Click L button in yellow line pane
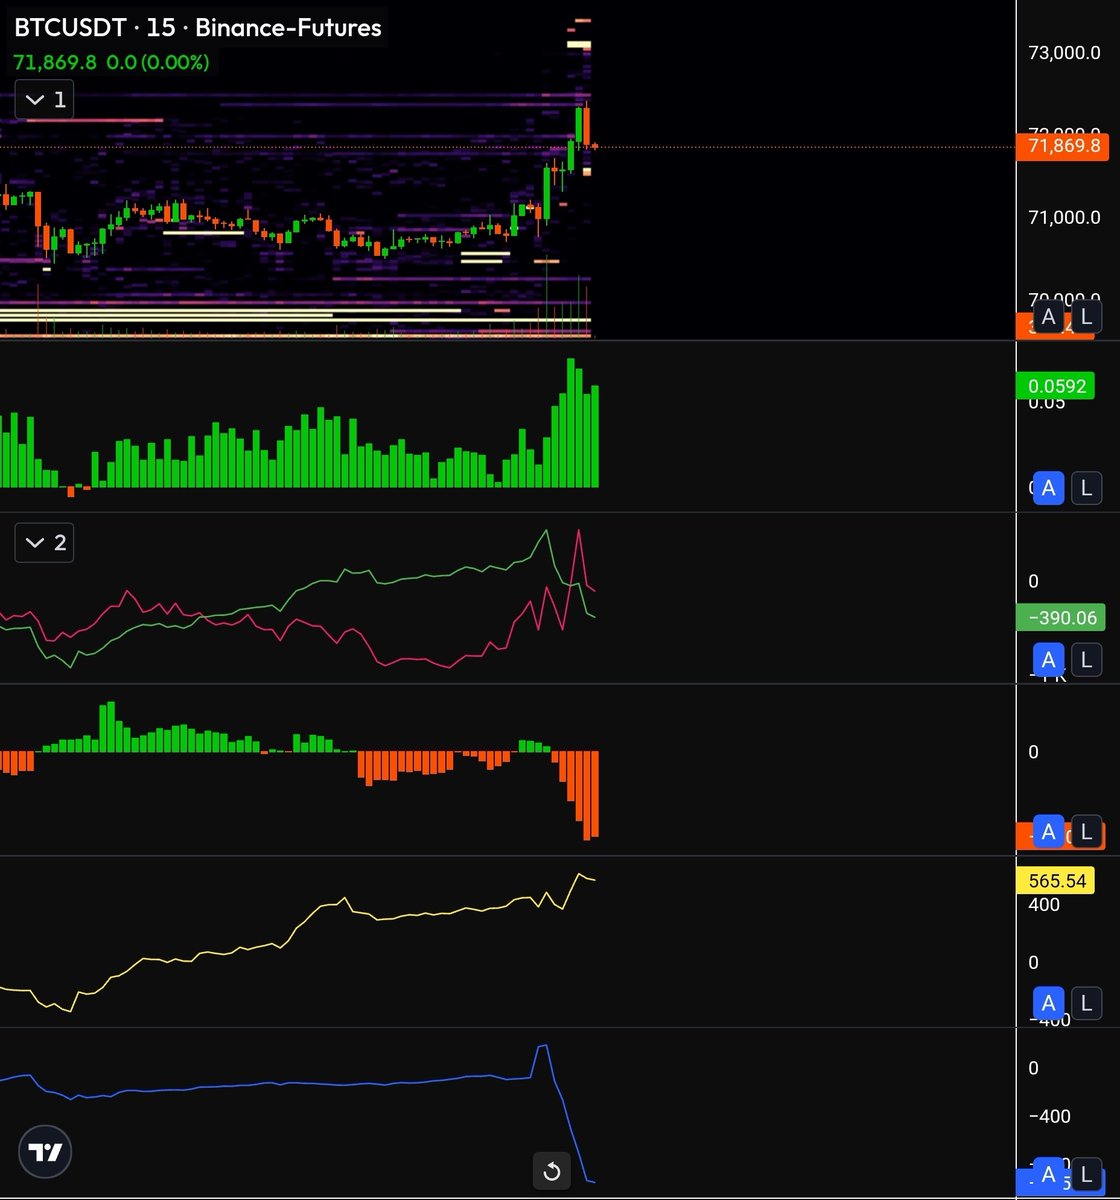The width and height of the screenshot is (1120, 1200). coord(1086,1003)
